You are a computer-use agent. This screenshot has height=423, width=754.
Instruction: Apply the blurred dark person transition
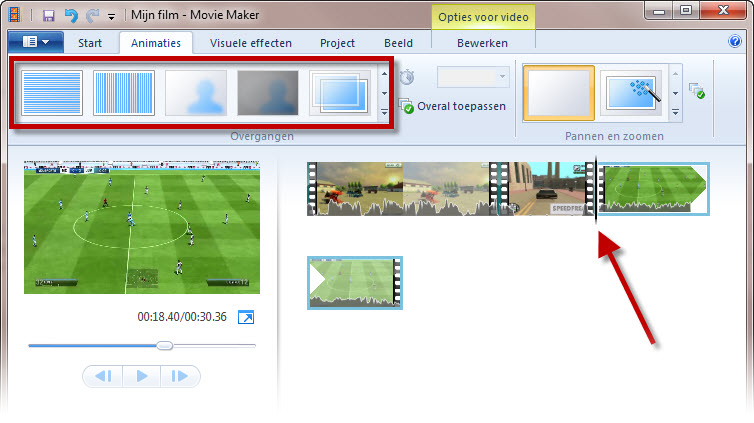pos(267,93)
